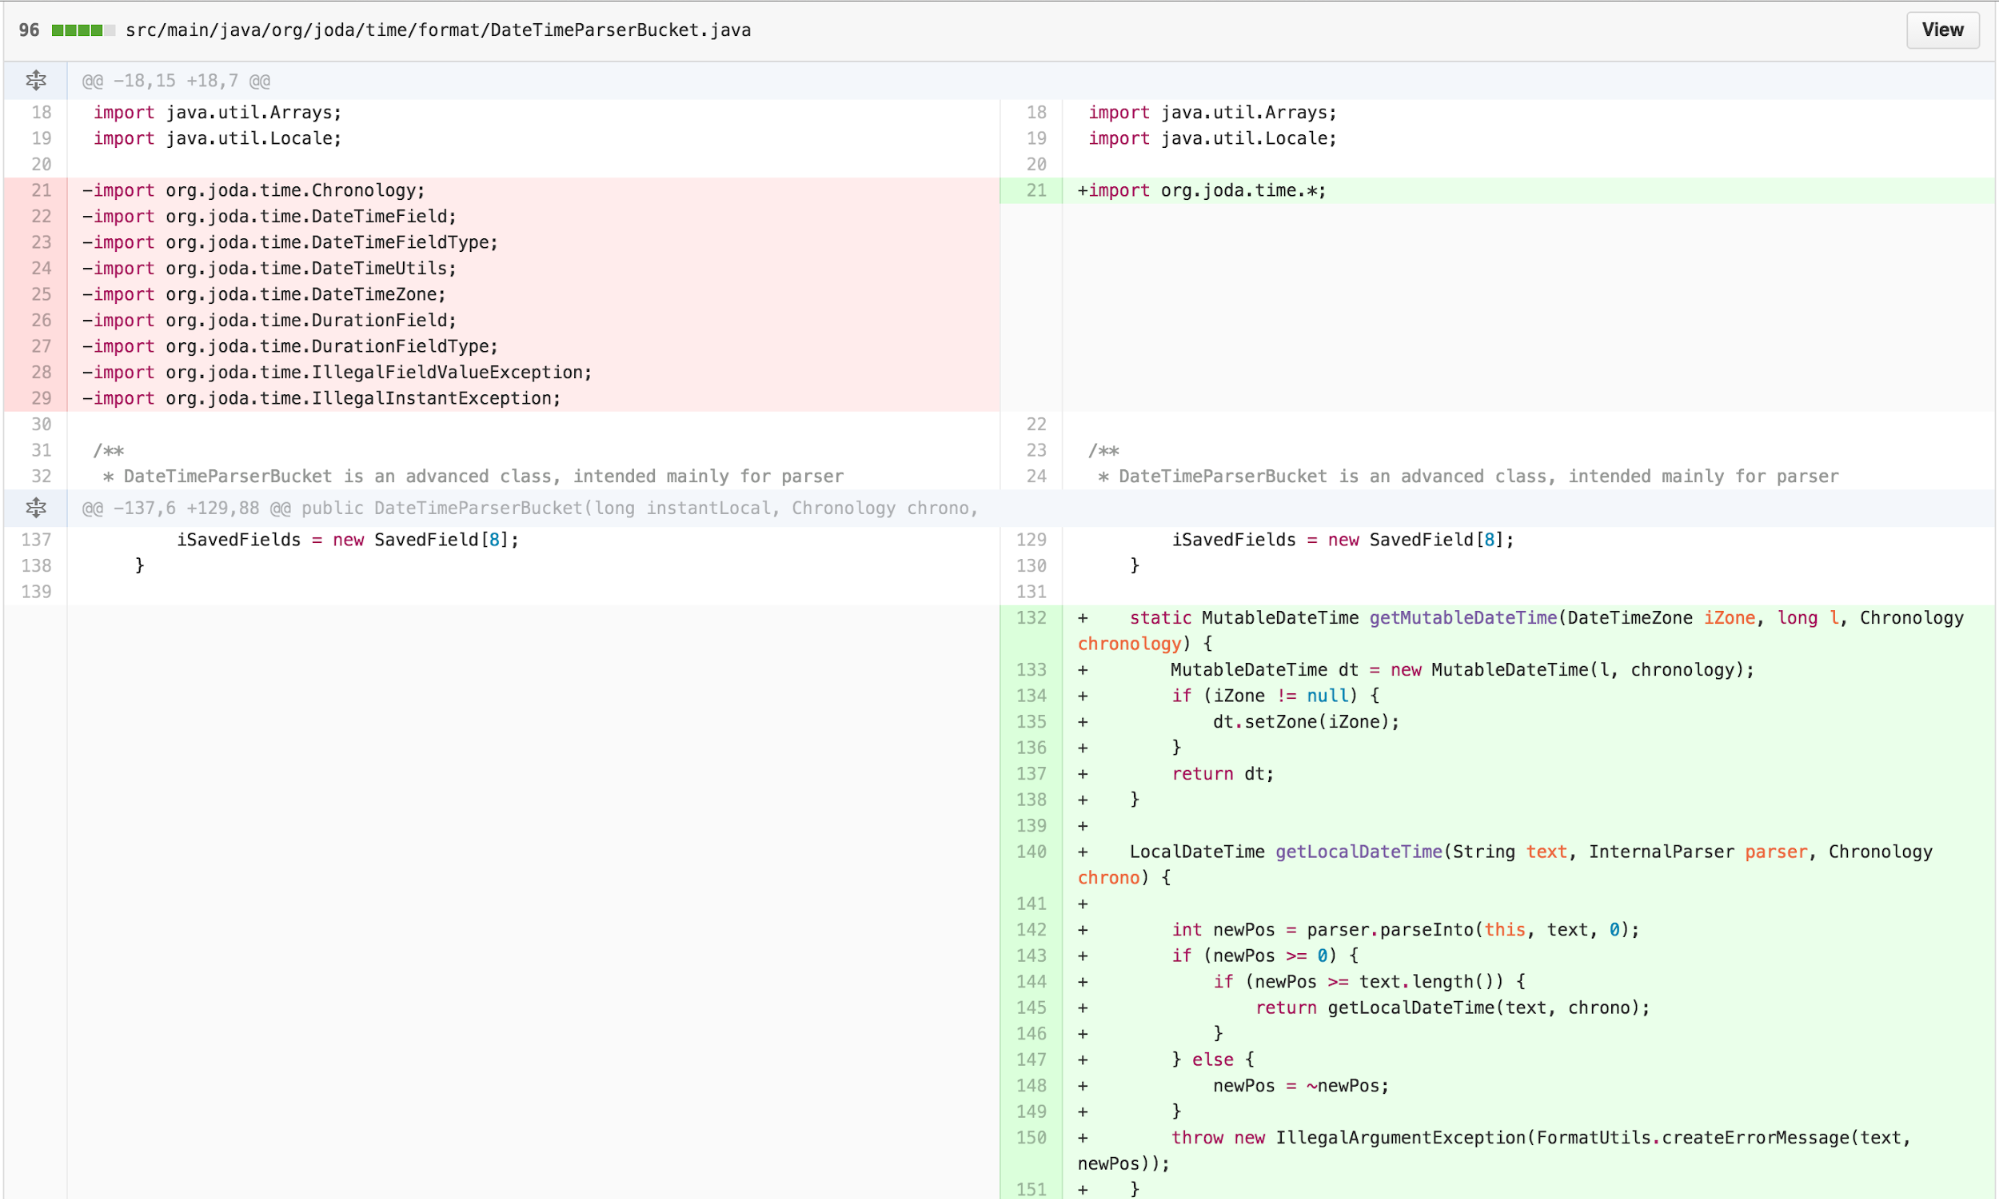The image size is (1999, 1199).
Task: Click line number 150 in the new file column
Action: tap(1031, 1138)
